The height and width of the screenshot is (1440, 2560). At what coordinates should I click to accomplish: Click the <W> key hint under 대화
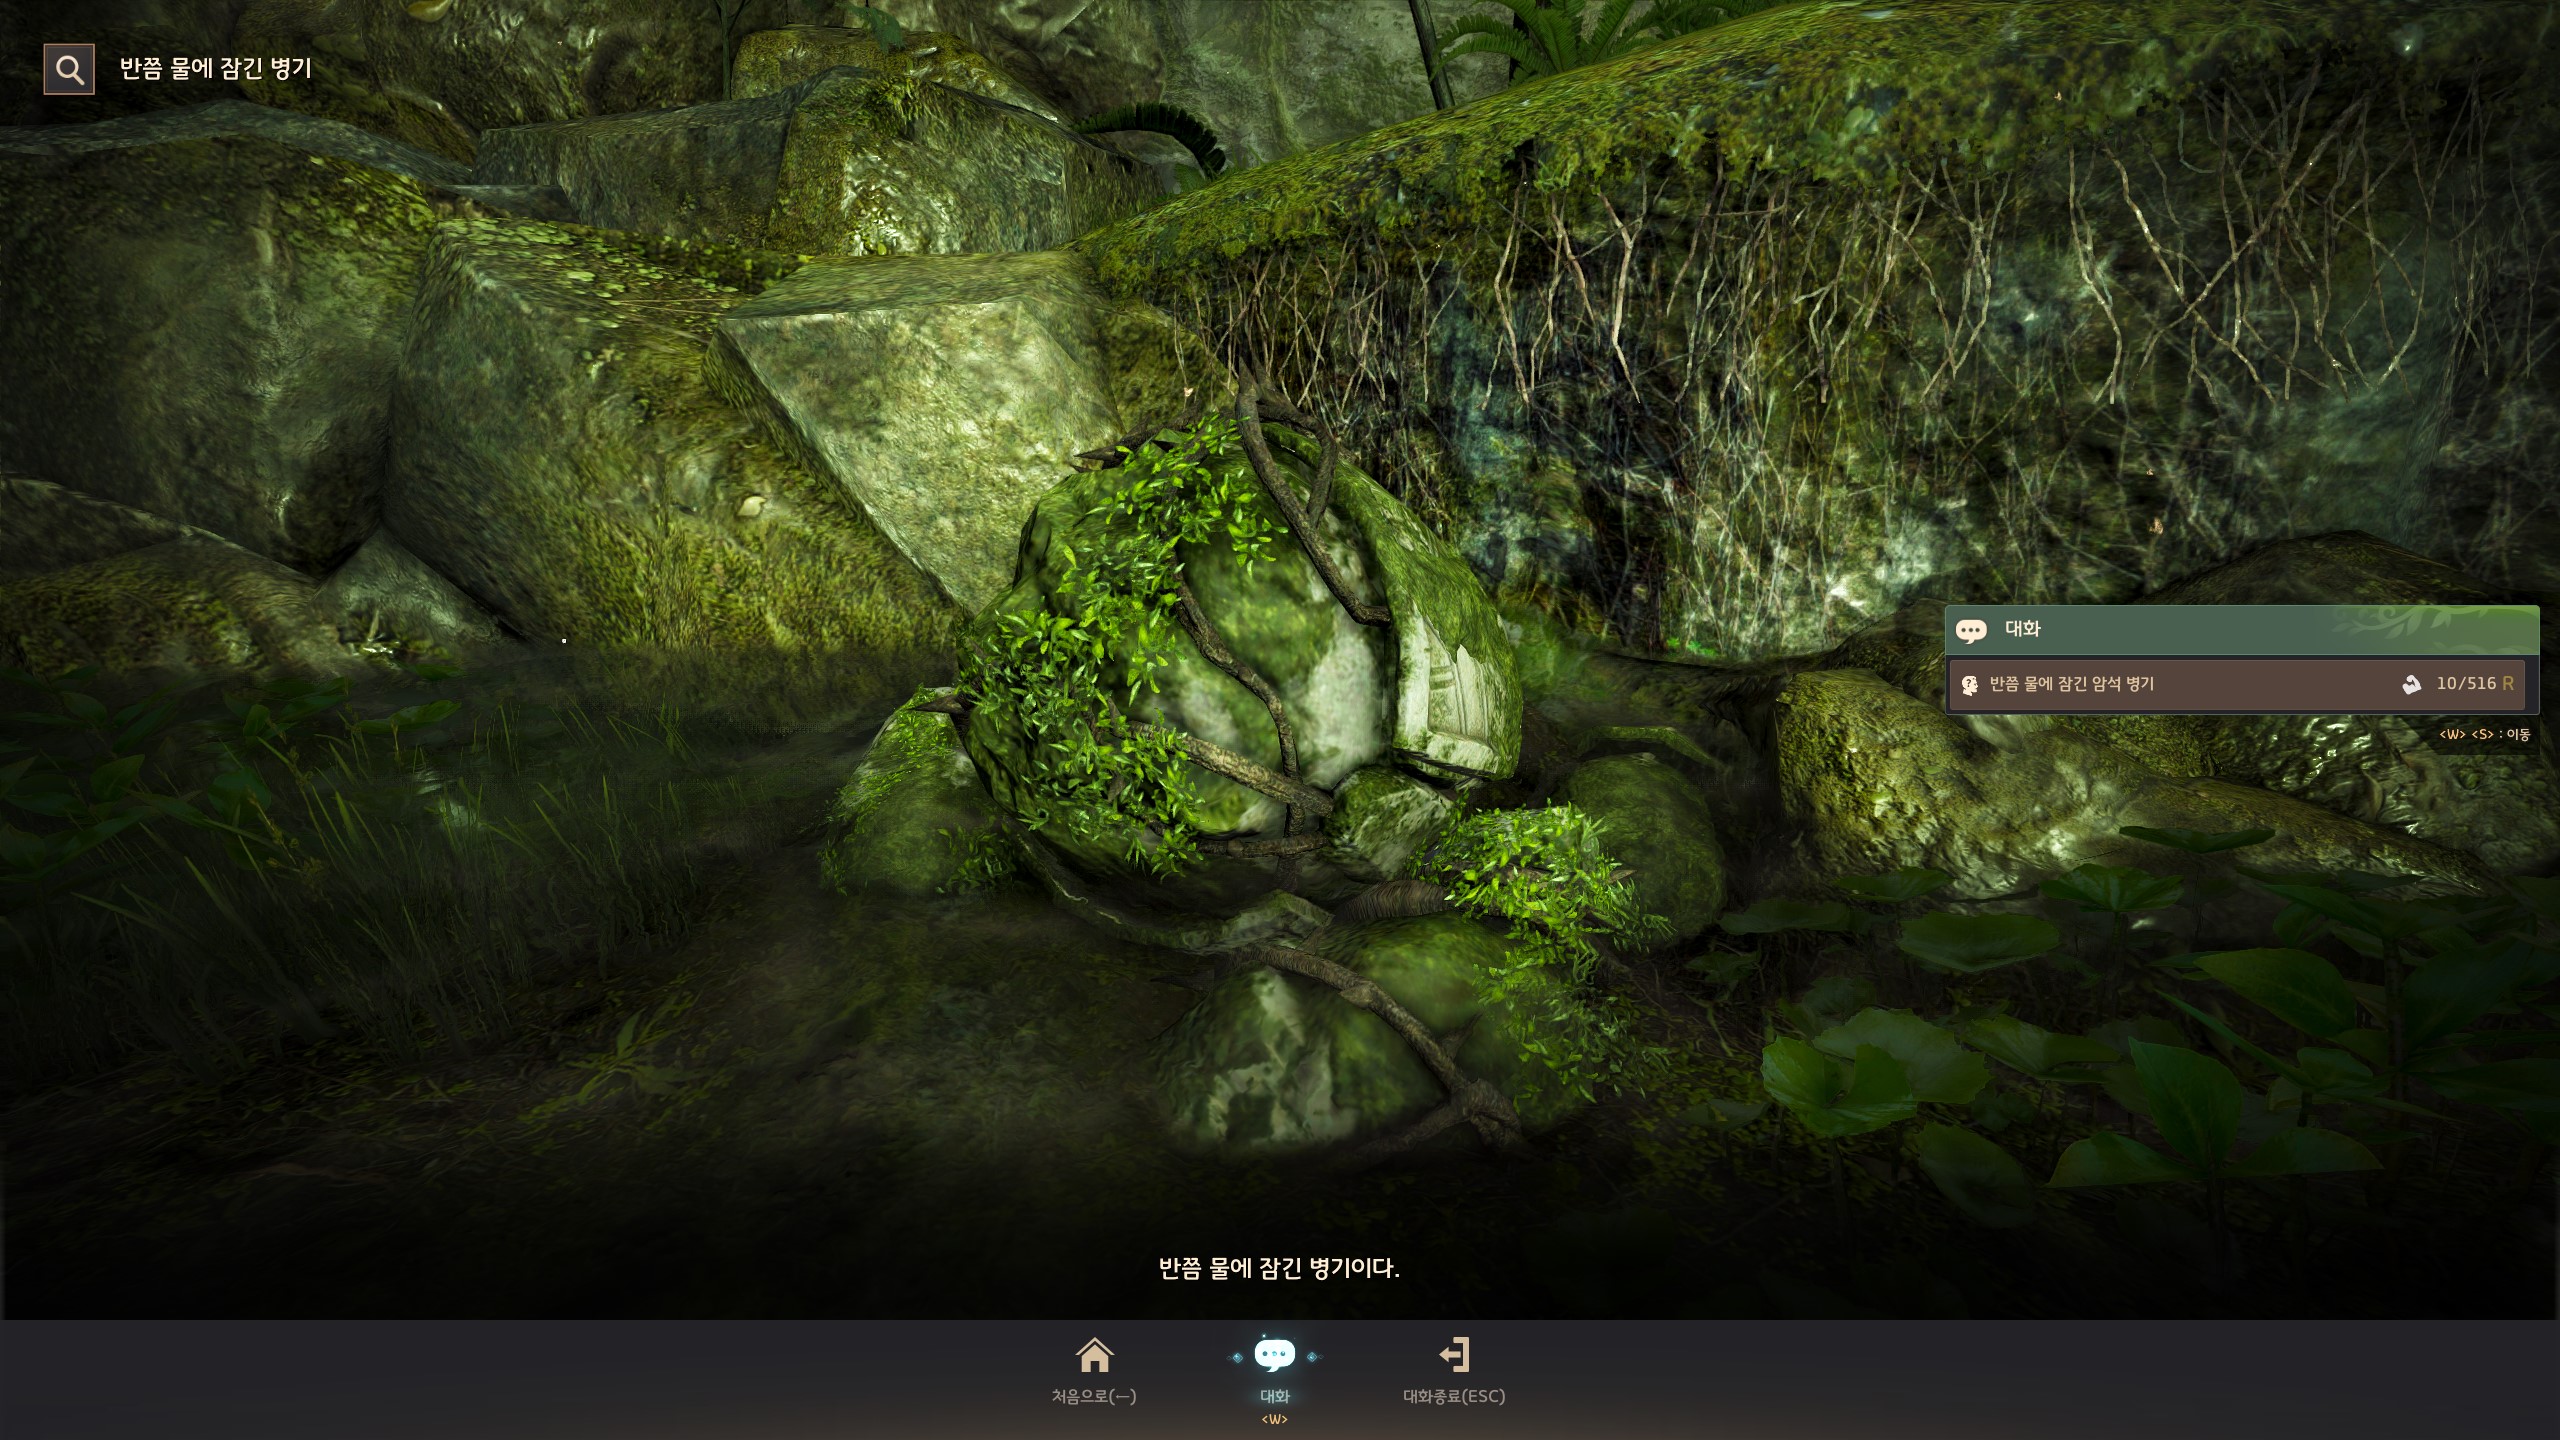click(x=1274, y=1420)
